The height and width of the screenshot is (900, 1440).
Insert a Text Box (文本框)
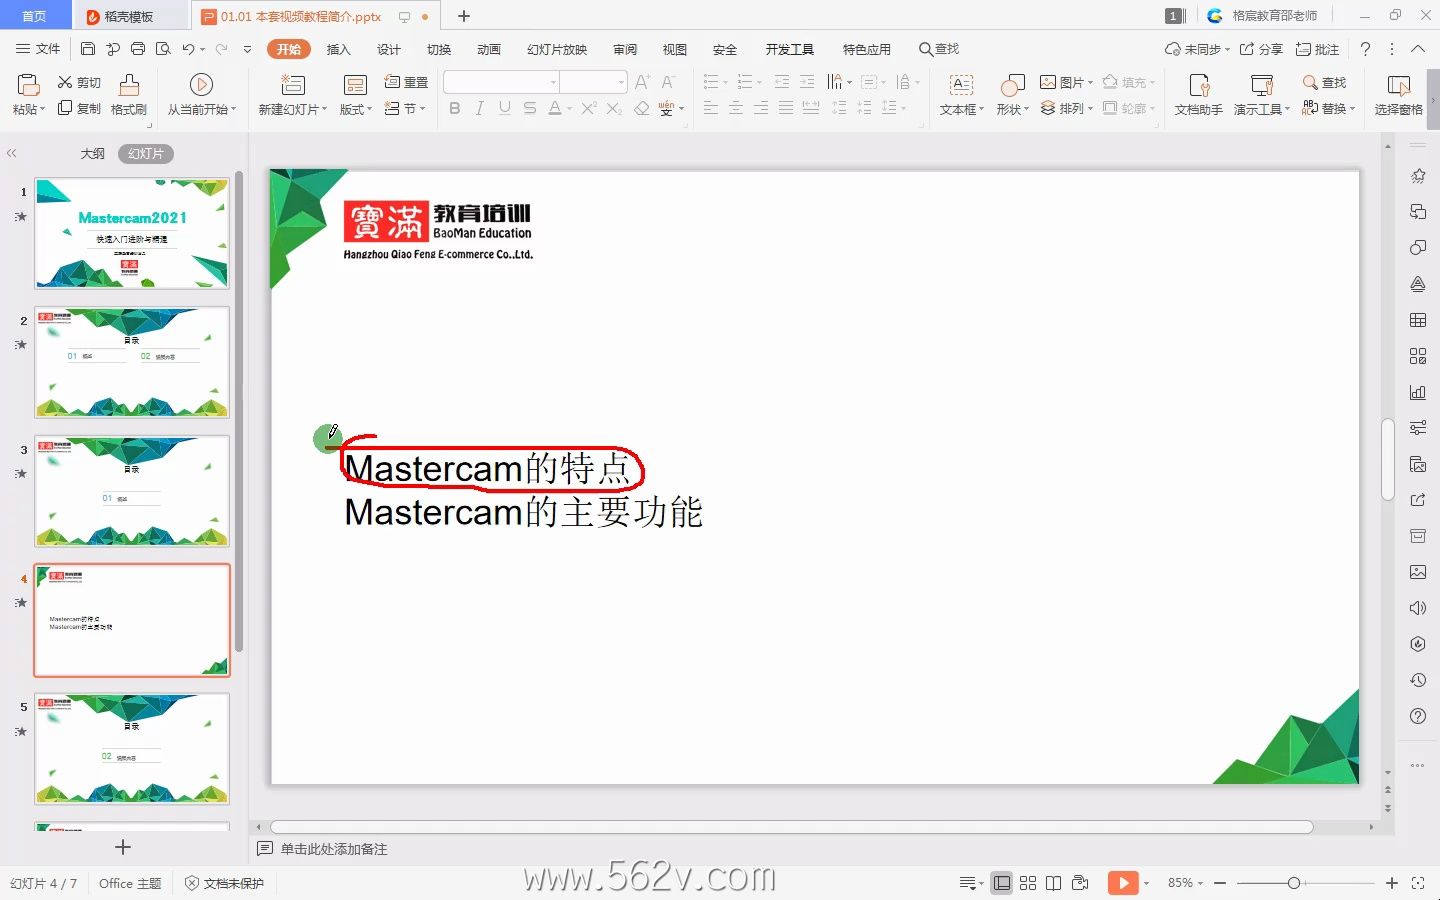[962, 95]
